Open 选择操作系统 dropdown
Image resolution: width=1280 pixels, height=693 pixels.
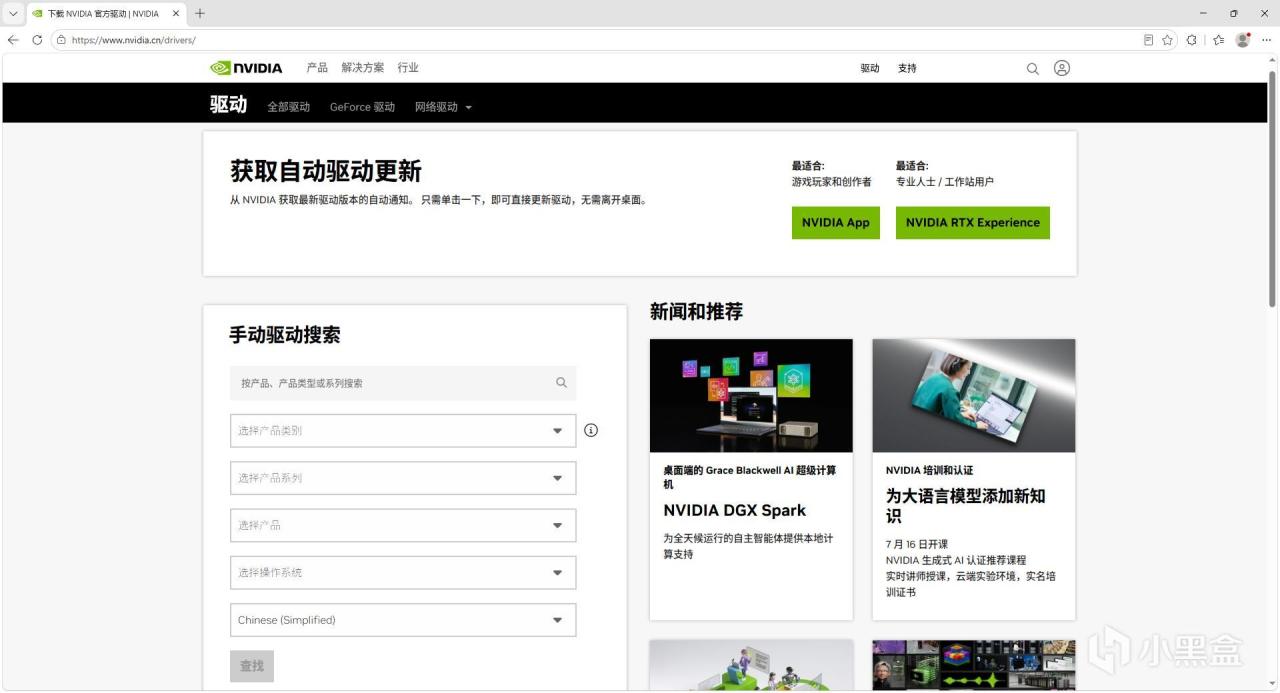coord(403,573)
